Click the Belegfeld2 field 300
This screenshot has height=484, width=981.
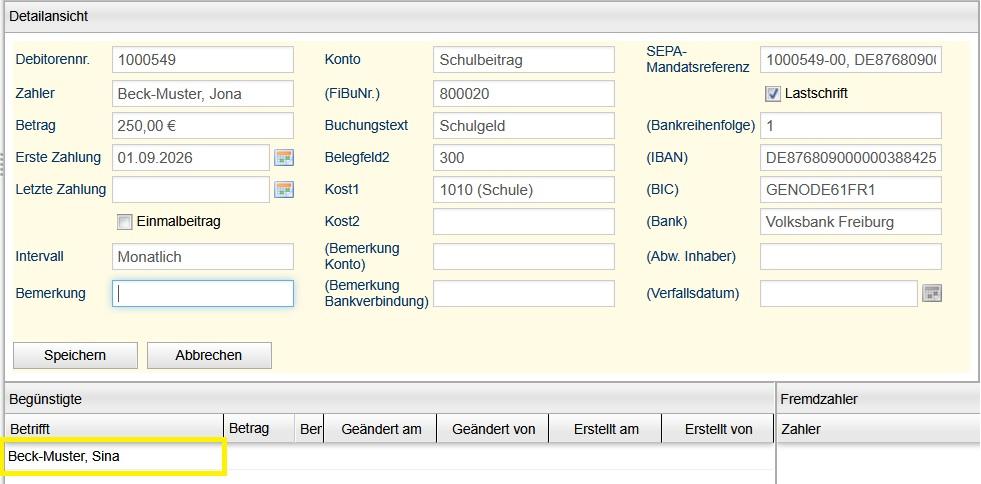tap(524, 158)
